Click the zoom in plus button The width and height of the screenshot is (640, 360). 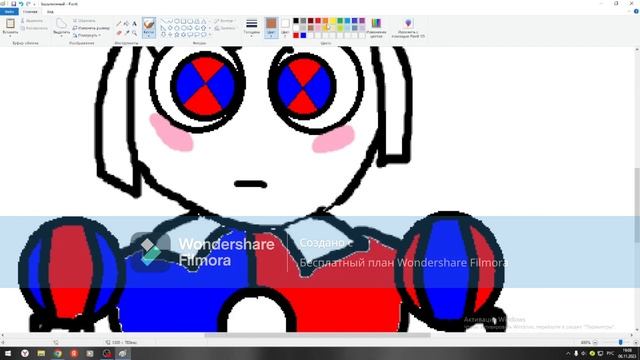(x=636, y=342)
